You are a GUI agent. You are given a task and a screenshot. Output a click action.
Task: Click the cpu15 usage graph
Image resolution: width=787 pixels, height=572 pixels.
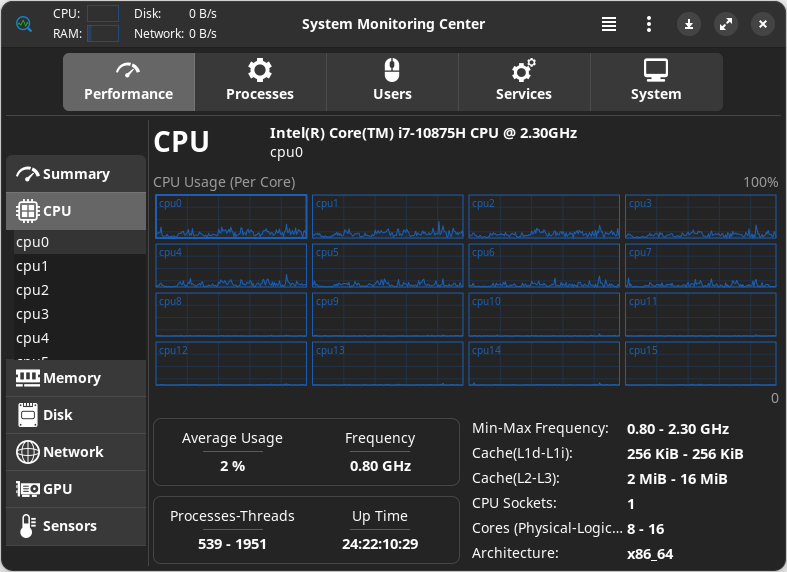tap(701, 364)
